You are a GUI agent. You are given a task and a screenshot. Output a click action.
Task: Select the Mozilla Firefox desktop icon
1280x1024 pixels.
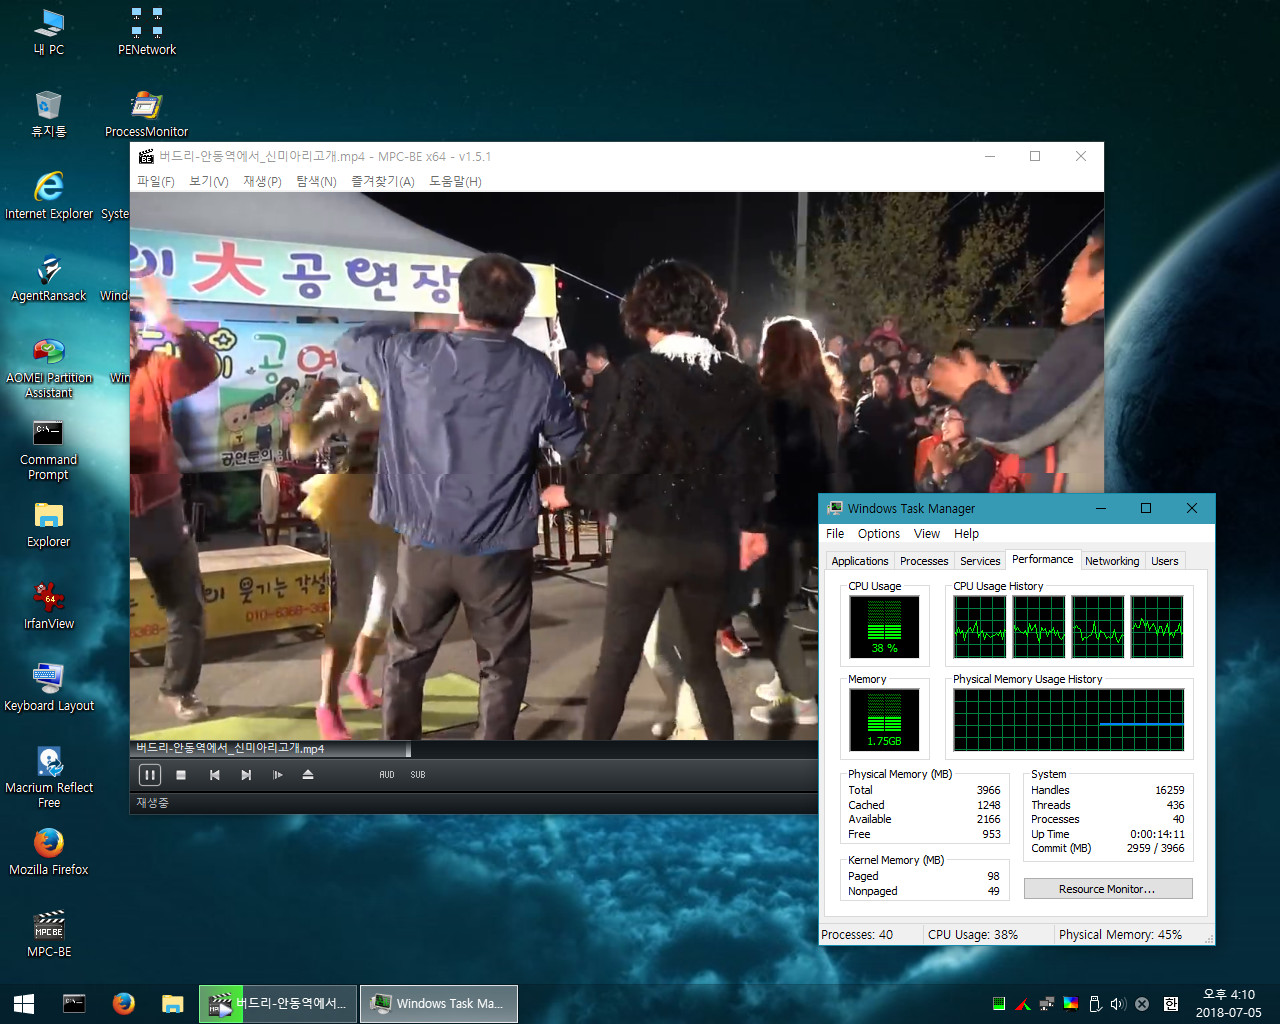point(48,852)
